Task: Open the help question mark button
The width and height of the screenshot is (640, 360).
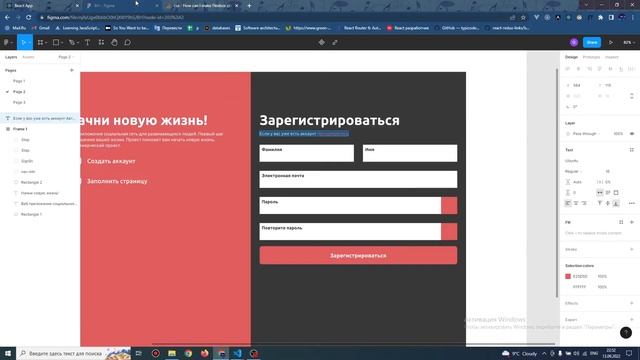Action: click(626, 333)
